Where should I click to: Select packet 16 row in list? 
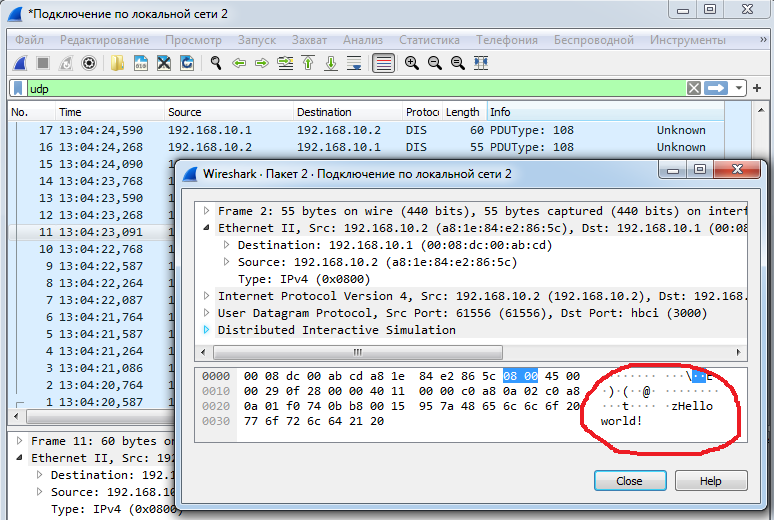click(x=366, y=147)
